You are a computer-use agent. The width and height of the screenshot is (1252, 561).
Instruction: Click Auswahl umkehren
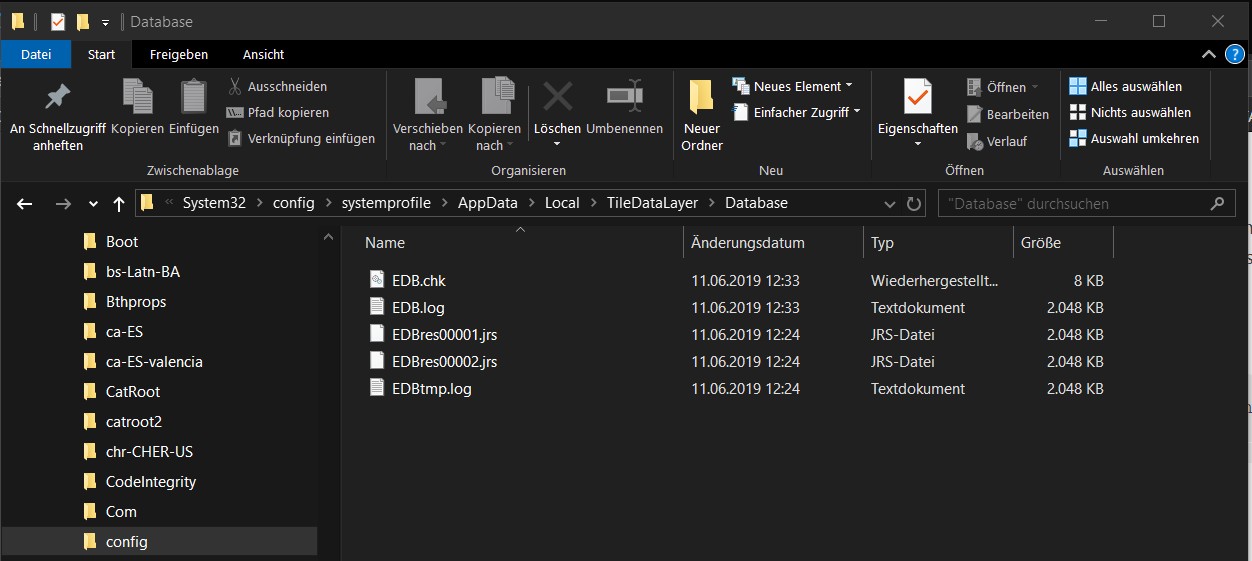coord(1134,139)
